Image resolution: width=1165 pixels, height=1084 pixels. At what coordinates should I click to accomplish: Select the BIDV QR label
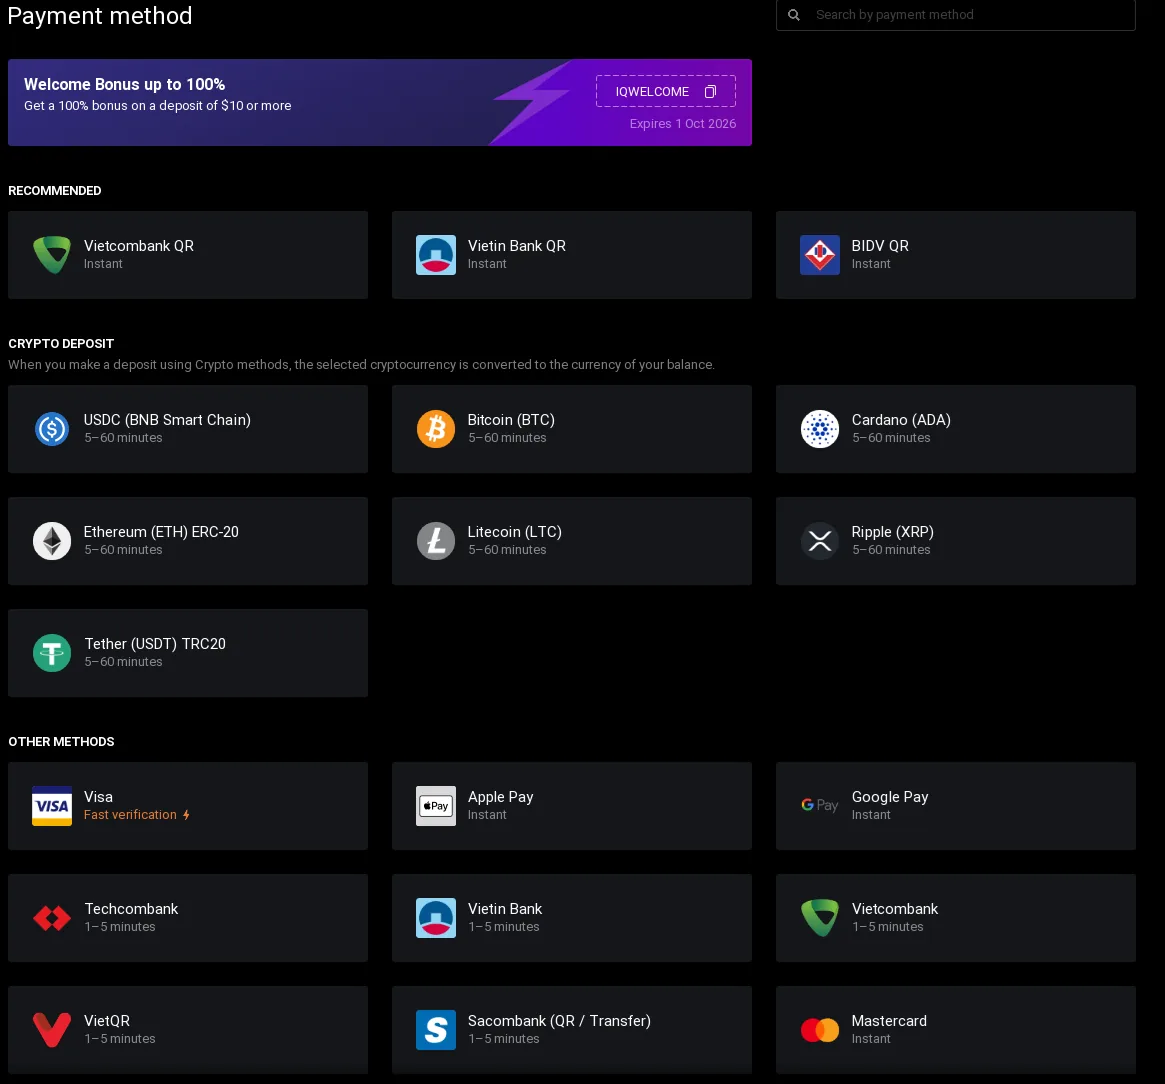pos(880,246)
